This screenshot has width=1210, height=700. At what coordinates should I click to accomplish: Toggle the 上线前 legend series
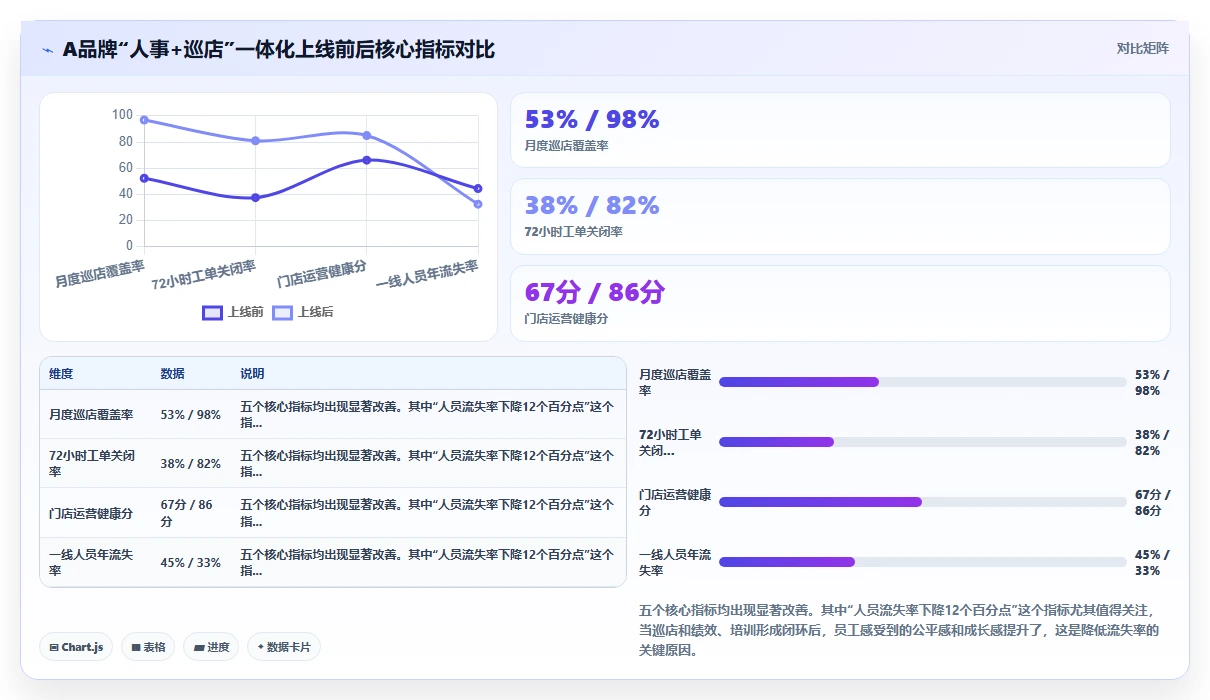pyautogui.click(x=233, y=312)
